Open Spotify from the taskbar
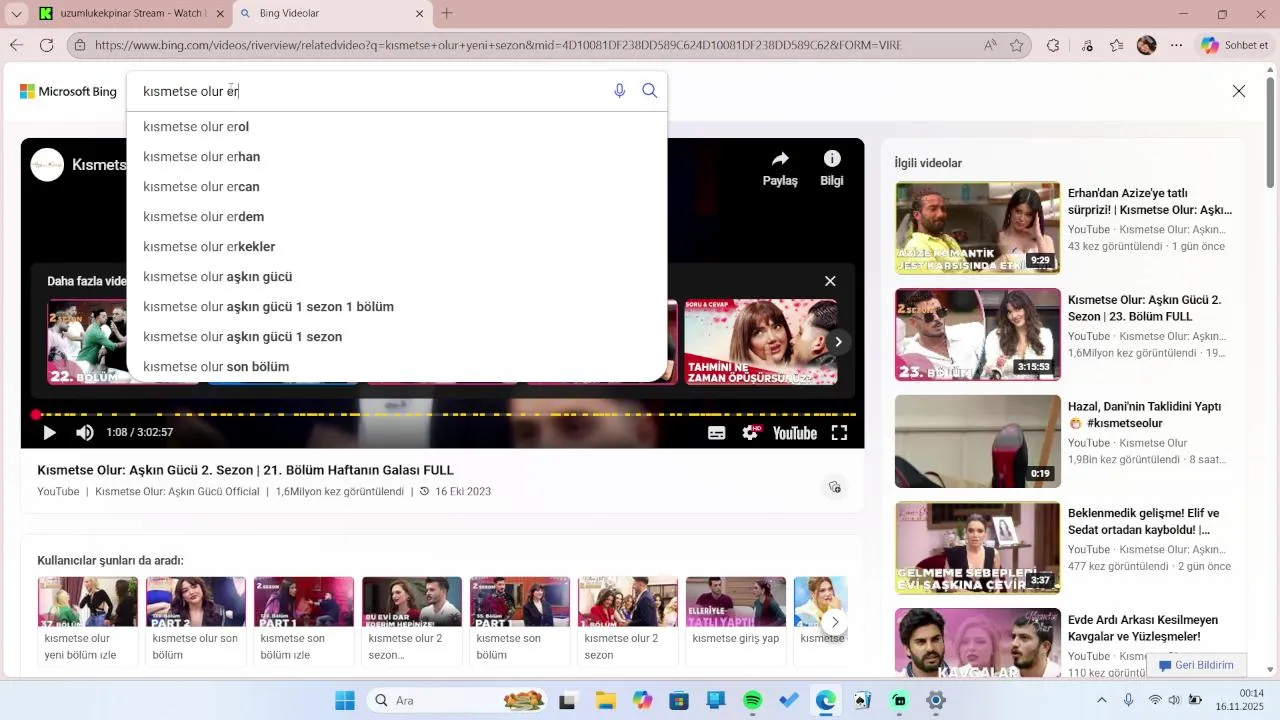 (753, 701)
